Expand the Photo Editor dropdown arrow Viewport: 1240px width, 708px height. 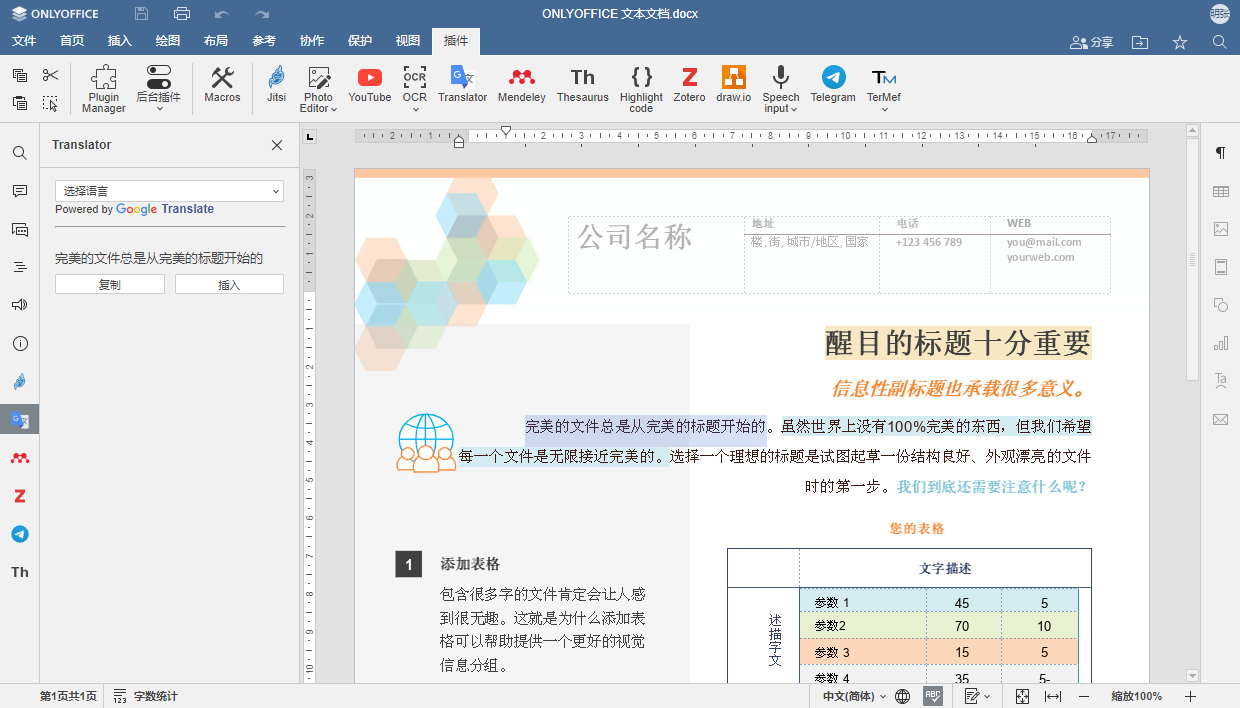333,107
